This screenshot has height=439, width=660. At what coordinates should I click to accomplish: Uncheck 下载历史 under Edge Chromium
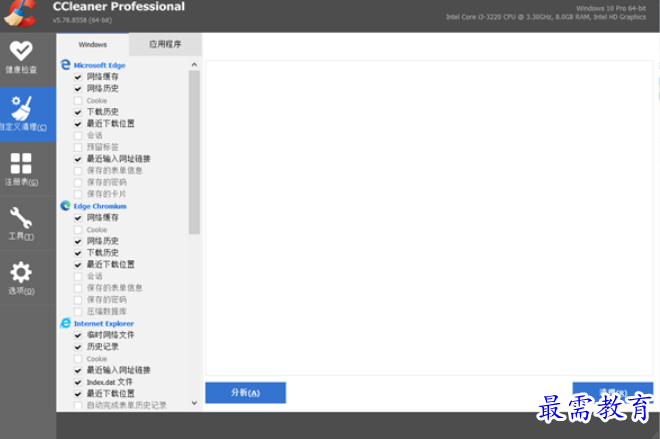[x=78, y=253]
